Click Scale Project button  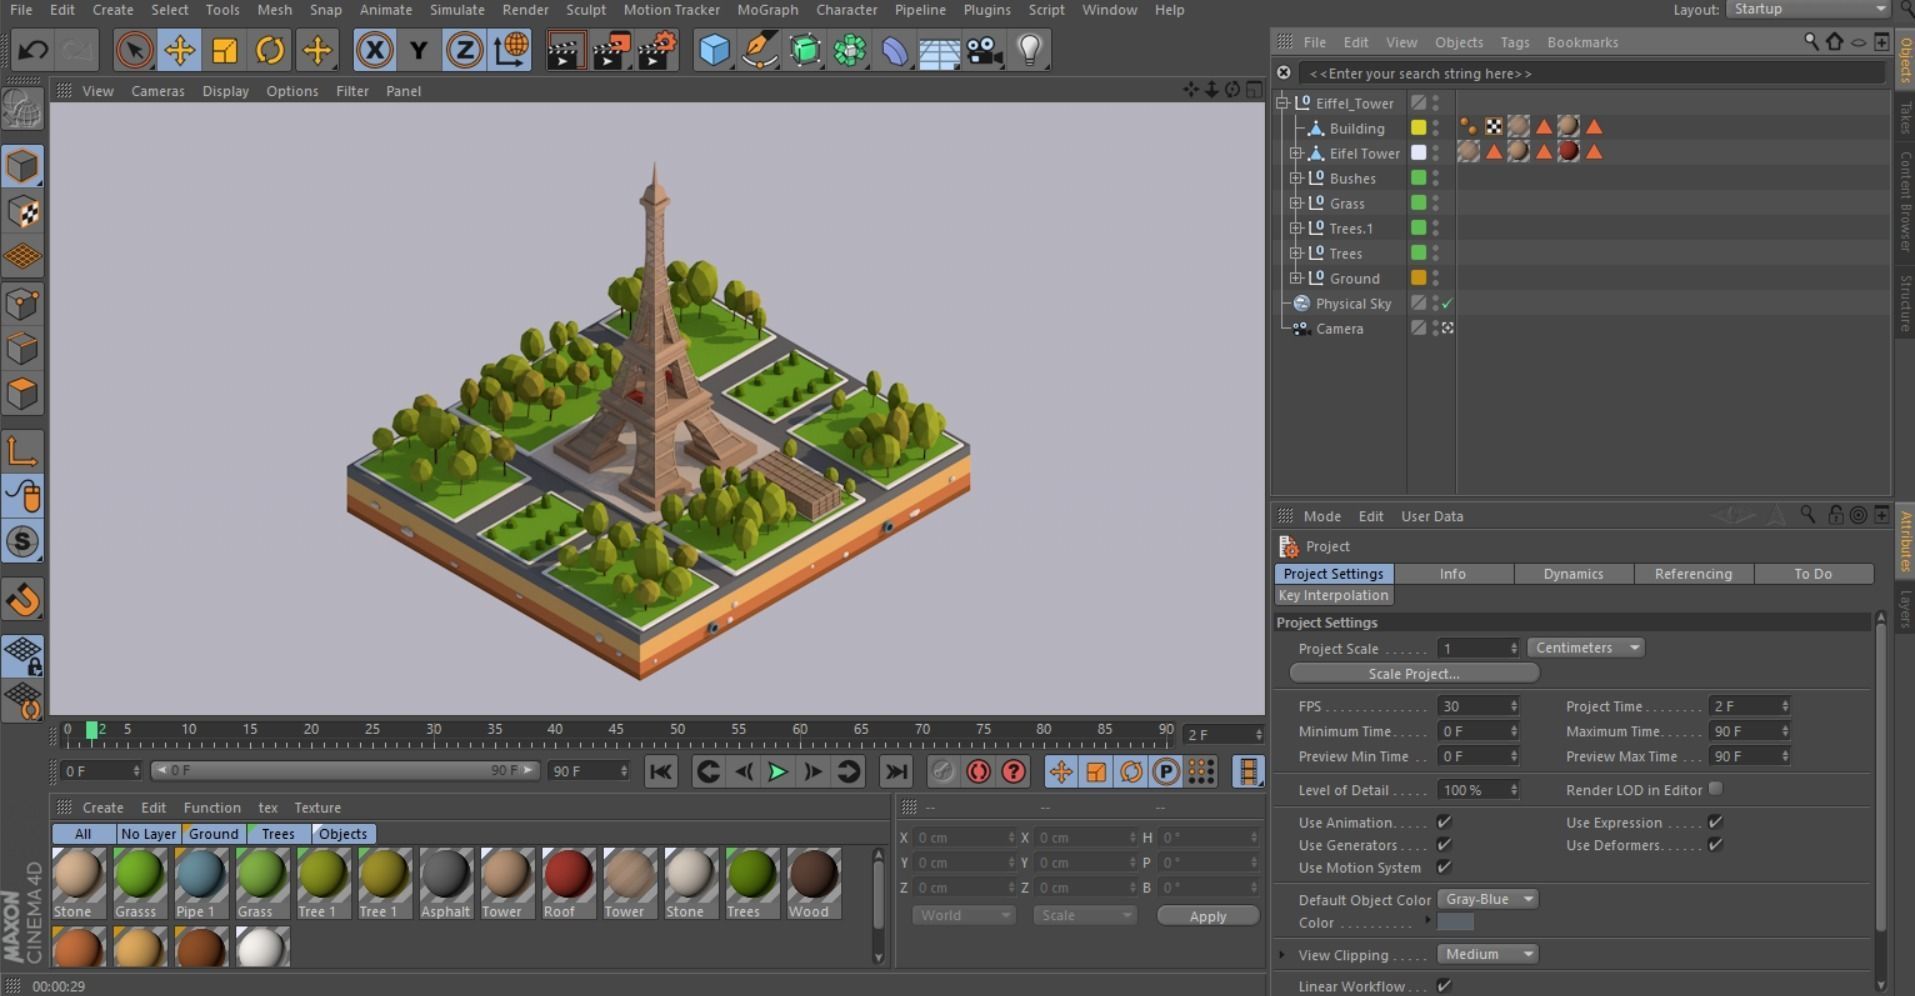[1414, 673]
